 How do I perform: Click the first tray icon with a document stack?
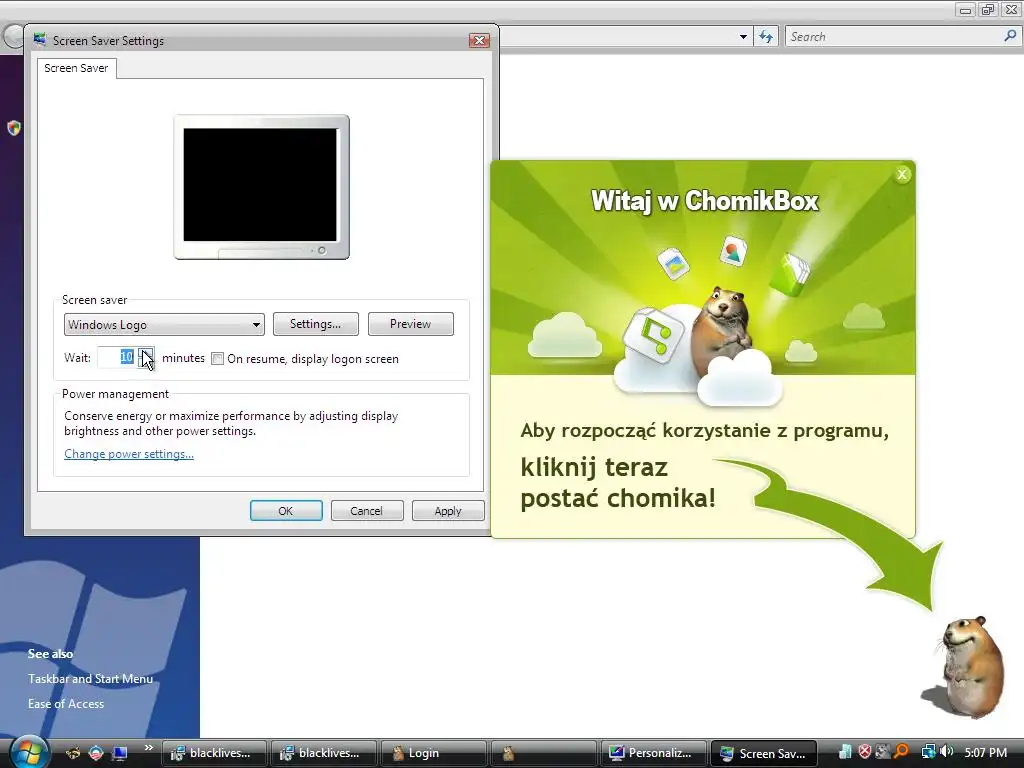(845, 752)
